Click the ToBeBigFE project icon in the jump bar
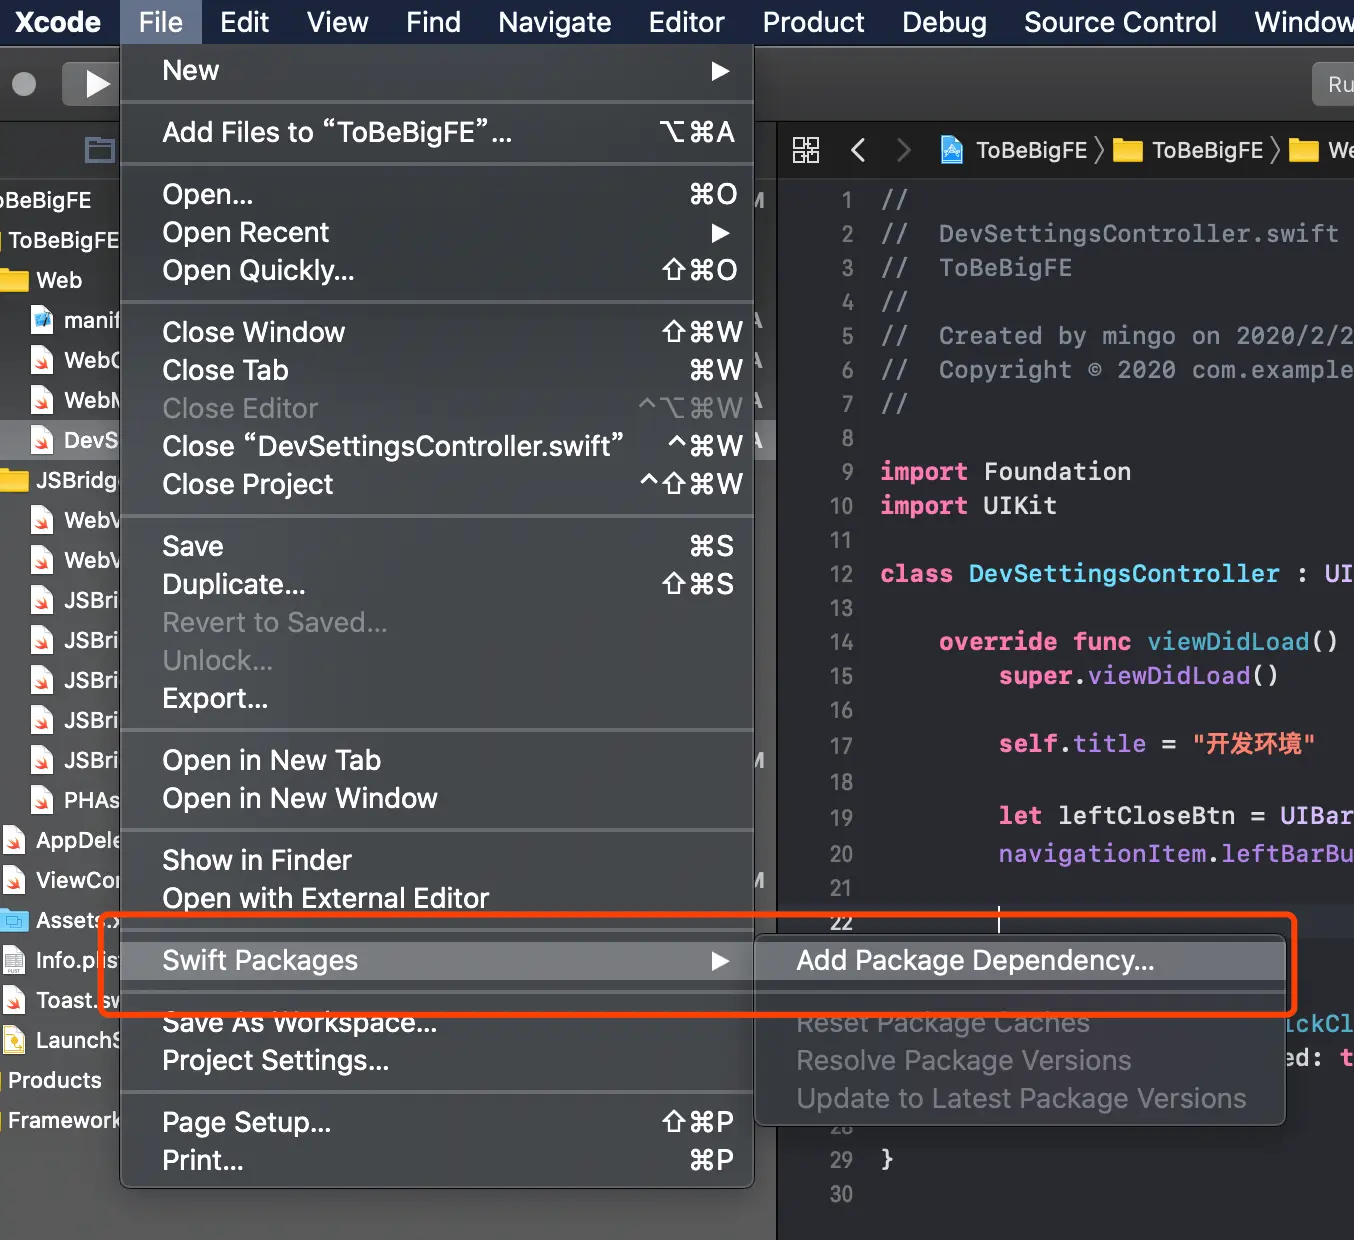 pyautogui.click(x=952, y=150)
